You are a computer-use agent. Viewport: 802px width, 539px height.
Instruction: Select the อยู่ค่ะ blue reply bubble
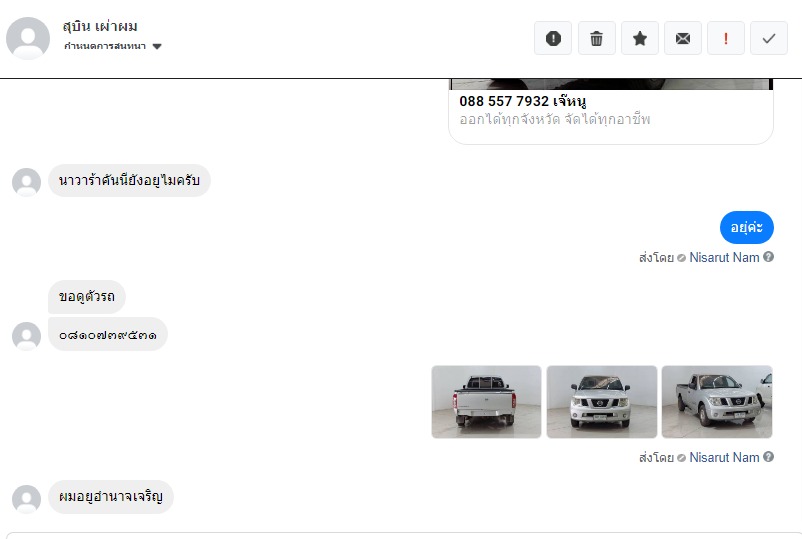[747, 228]
